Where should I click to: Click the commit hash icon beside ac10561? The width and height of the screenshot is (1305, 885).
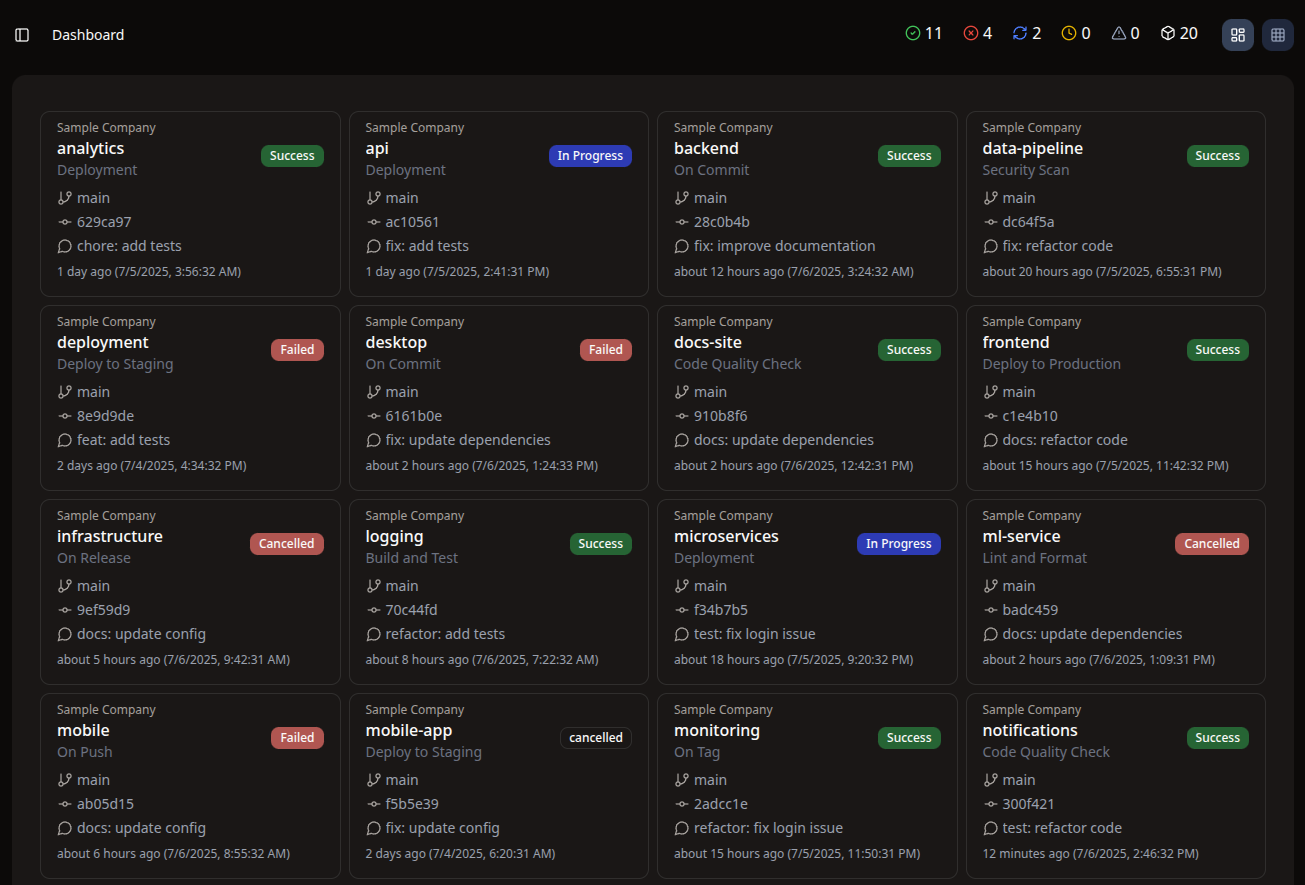click(x=373, y=221)
